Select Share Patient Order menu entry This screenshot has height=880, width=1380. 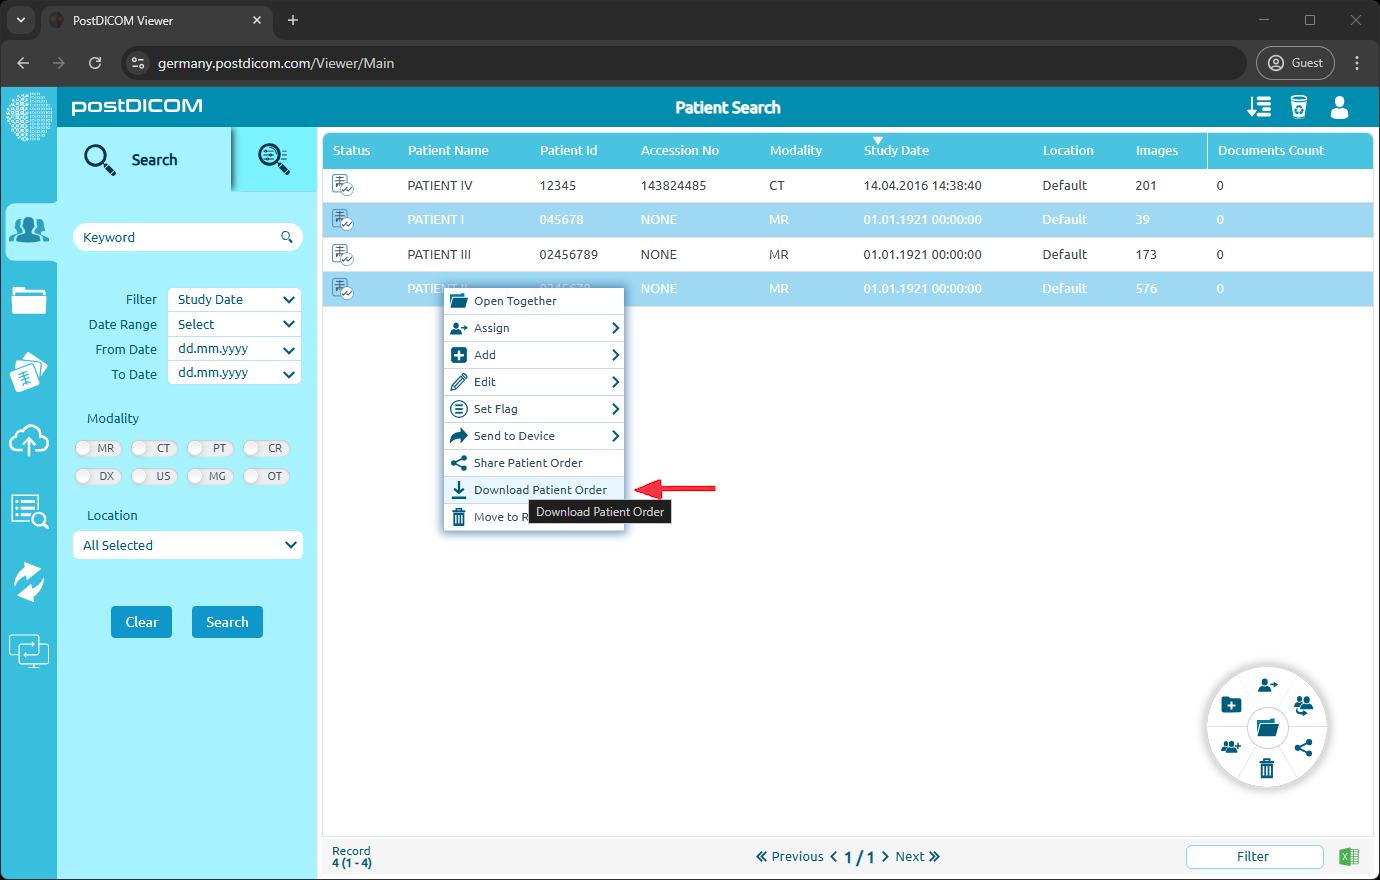point(527,463)
